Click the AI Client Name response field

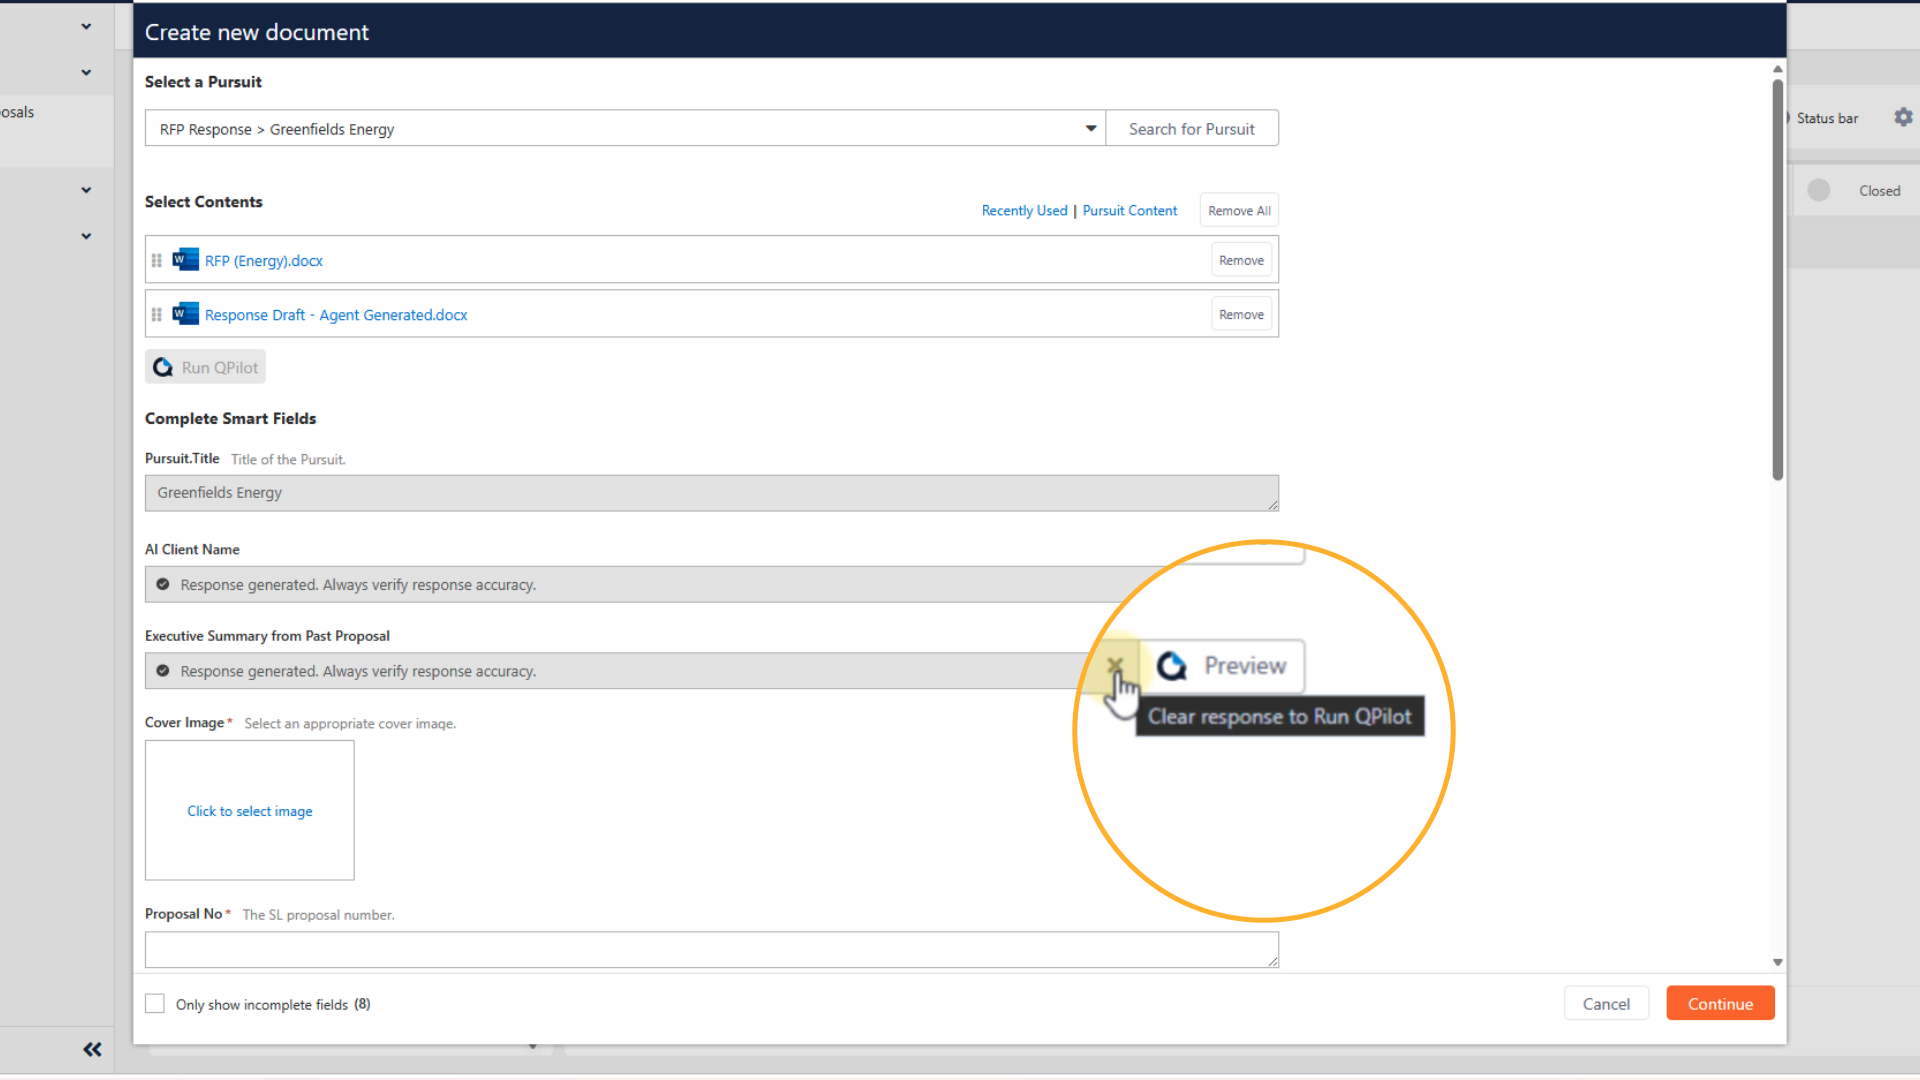(x=640, y=585)
